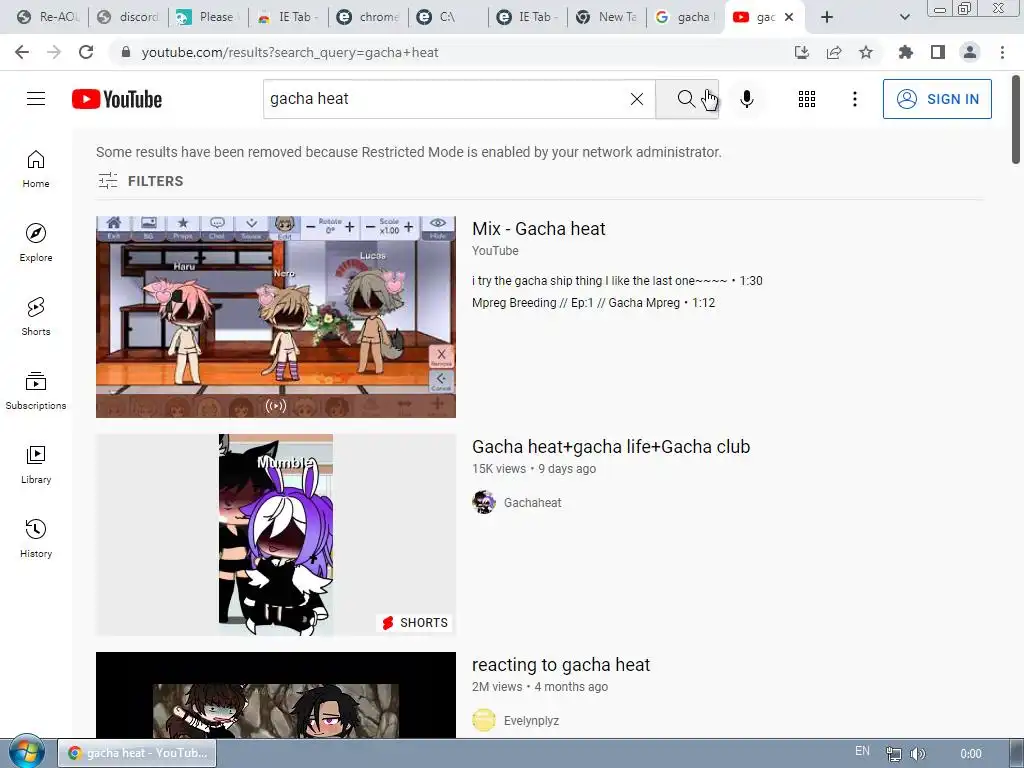
Task: Click the 'i try the gacha ship thing' playlist entry
Action: coord(617,281)
